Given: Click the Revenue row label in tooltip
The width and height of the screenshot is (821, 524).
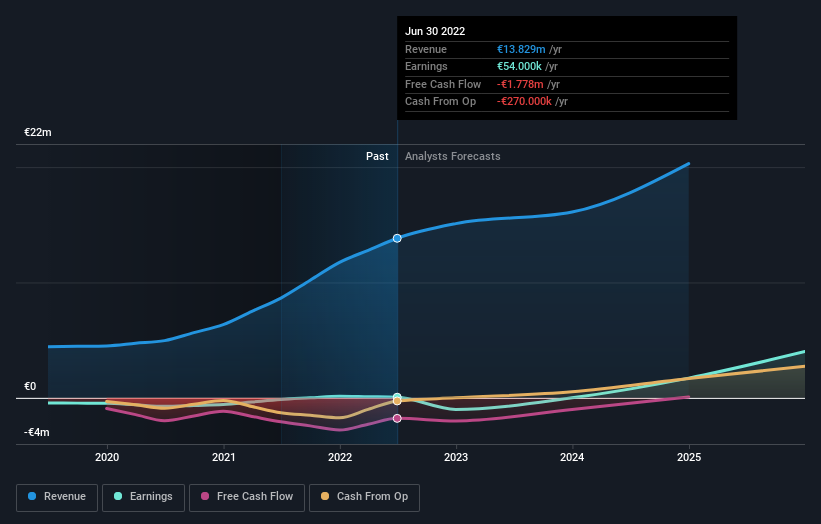Looking at the screenshot, I should [426, 49].
